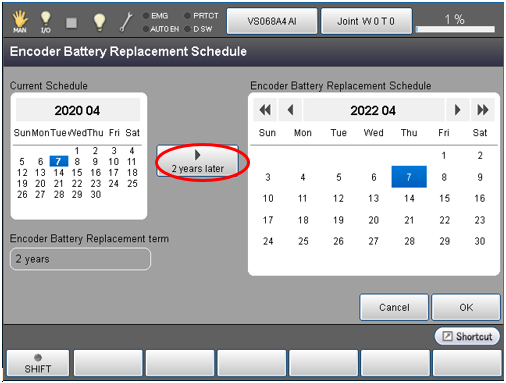Select day 2 in 2022 04 calendar

coord(480,155)
